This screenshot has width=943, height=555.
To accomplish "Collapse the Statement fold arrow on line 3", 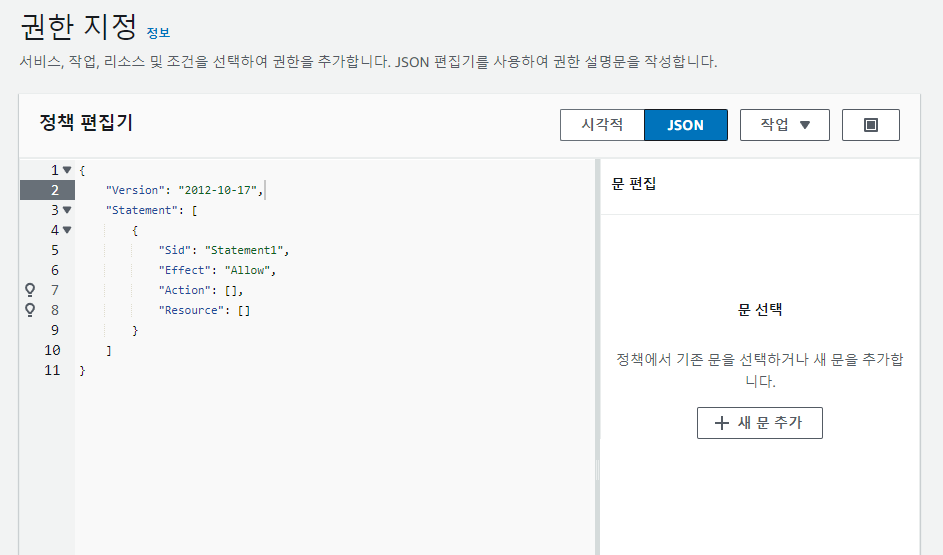I will [67, 210].
